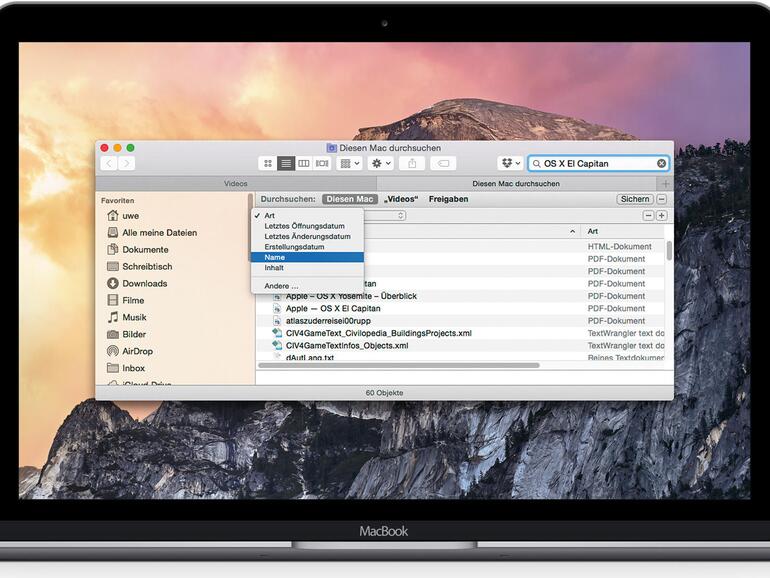Set search scope to 'Diesen Mac'

[350, 199]
